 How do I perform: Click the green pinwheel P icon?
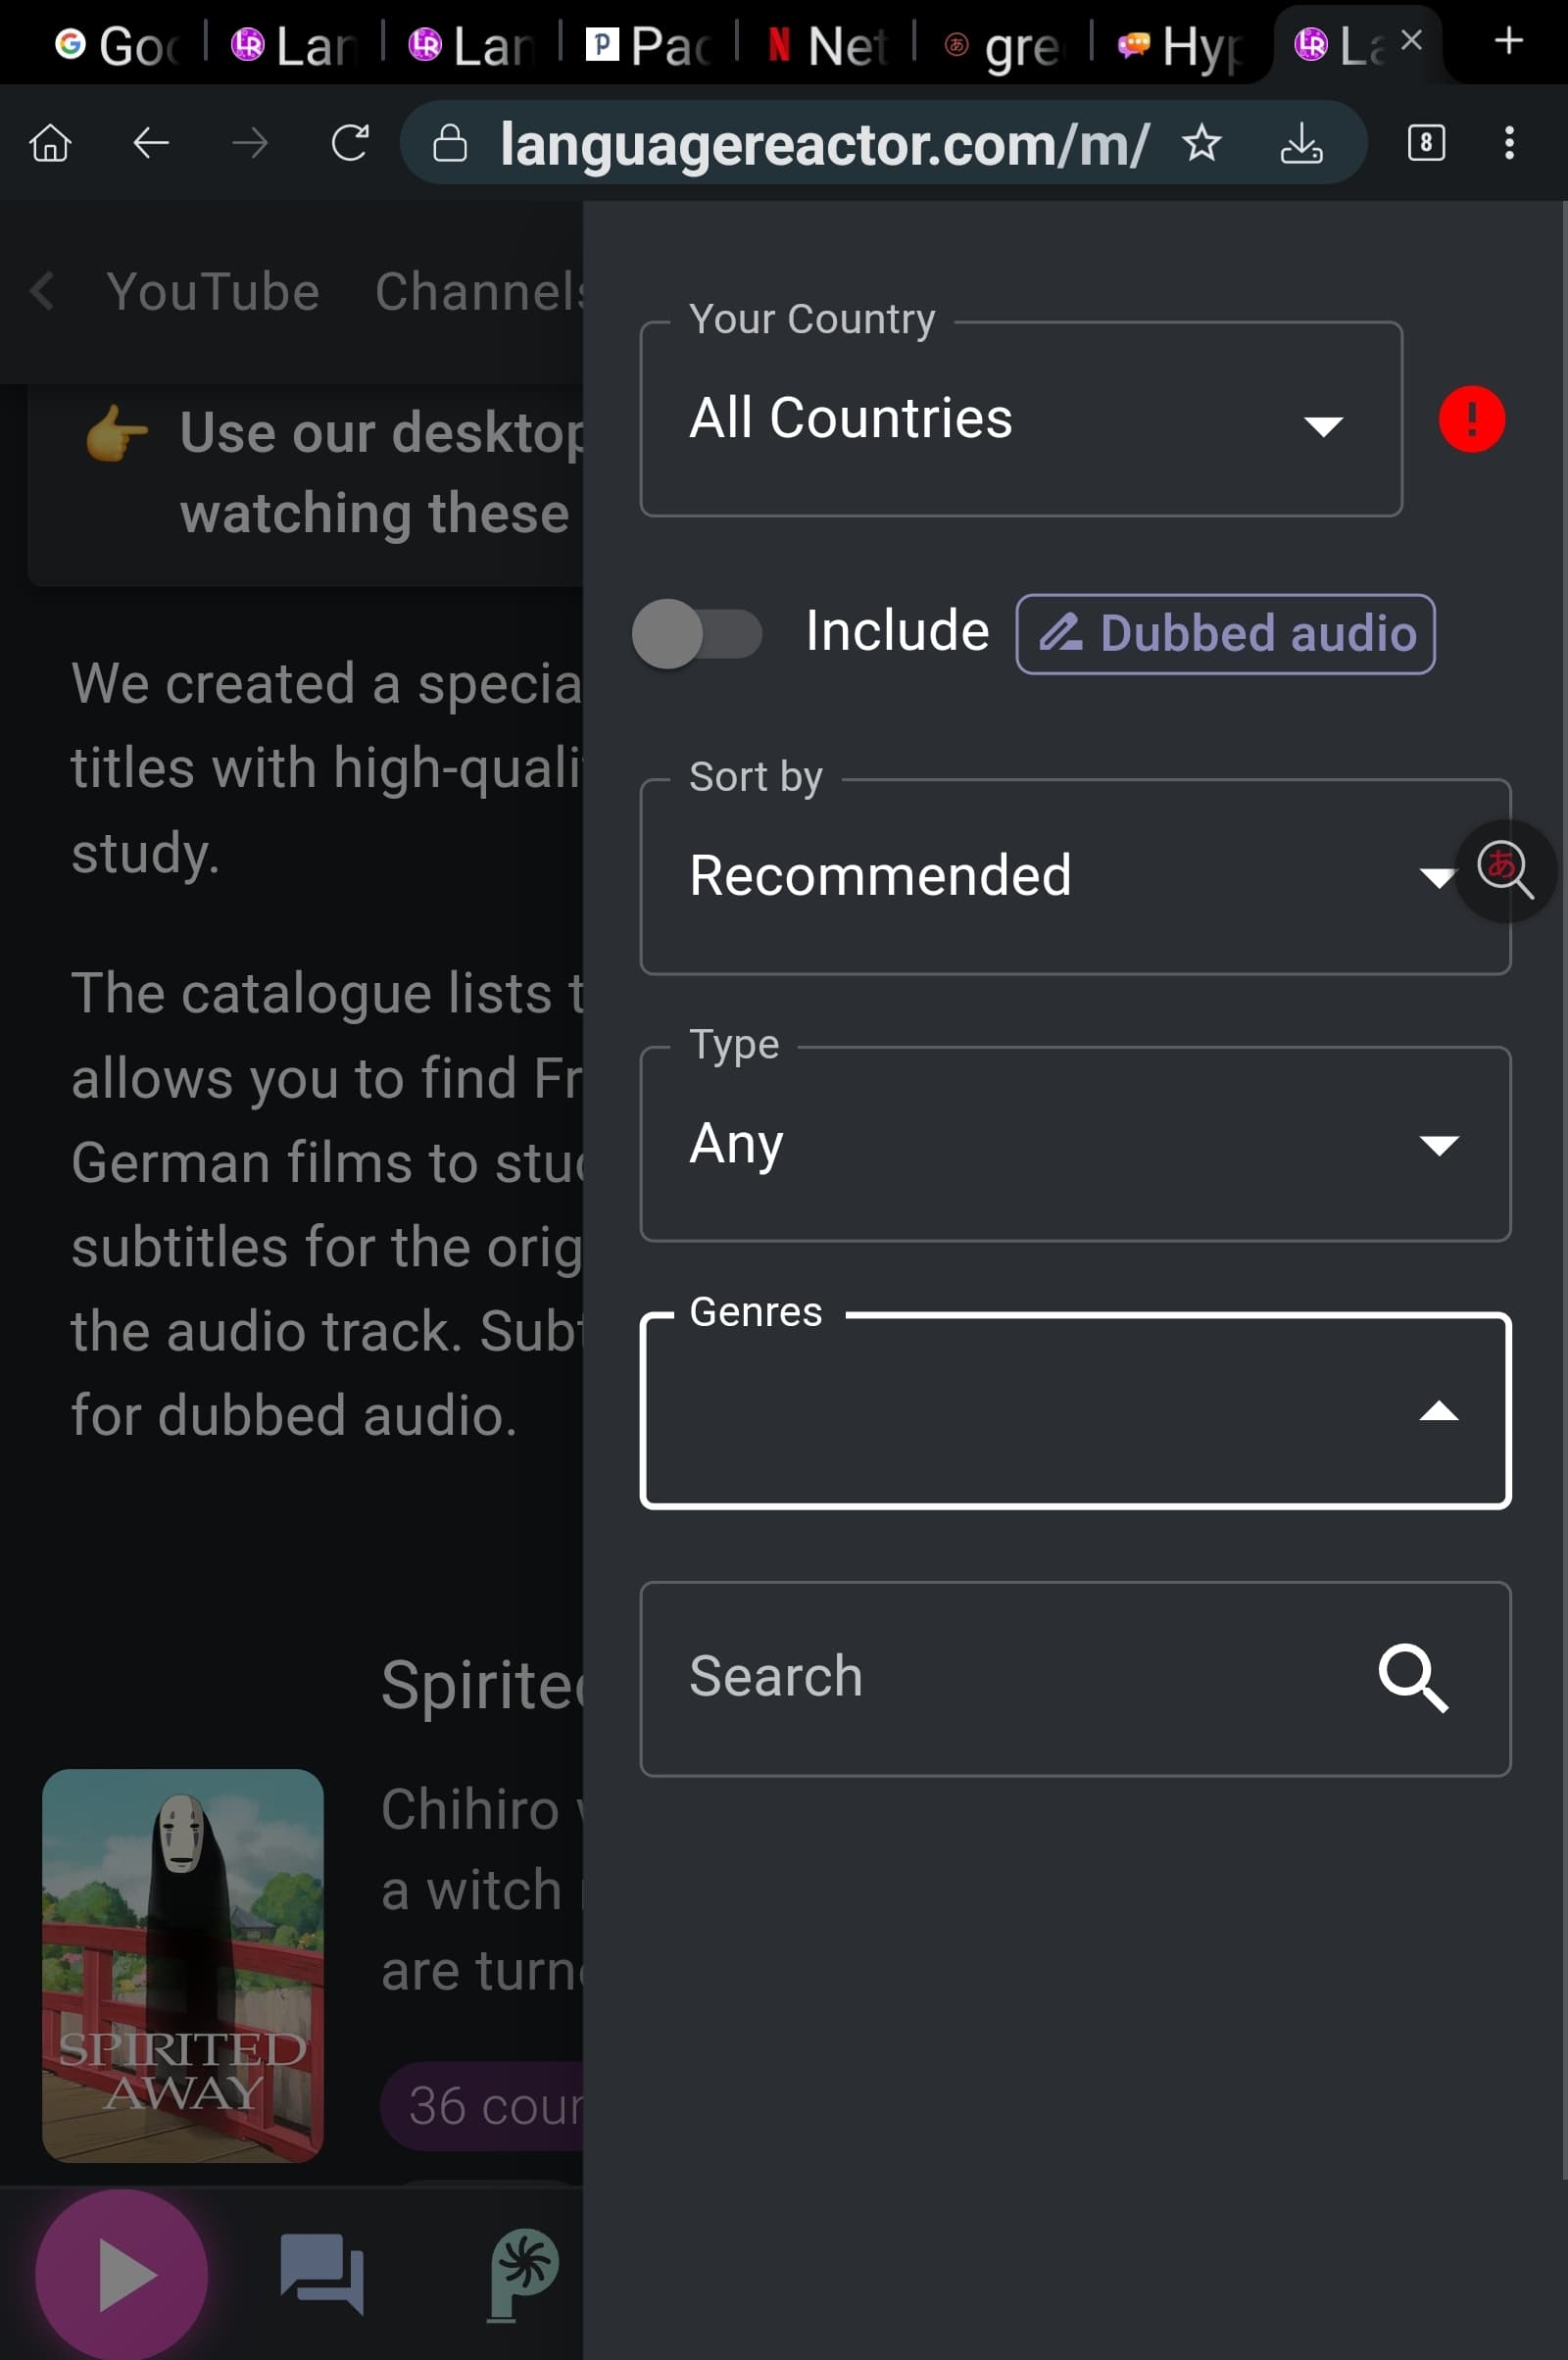click(522, 2273)
